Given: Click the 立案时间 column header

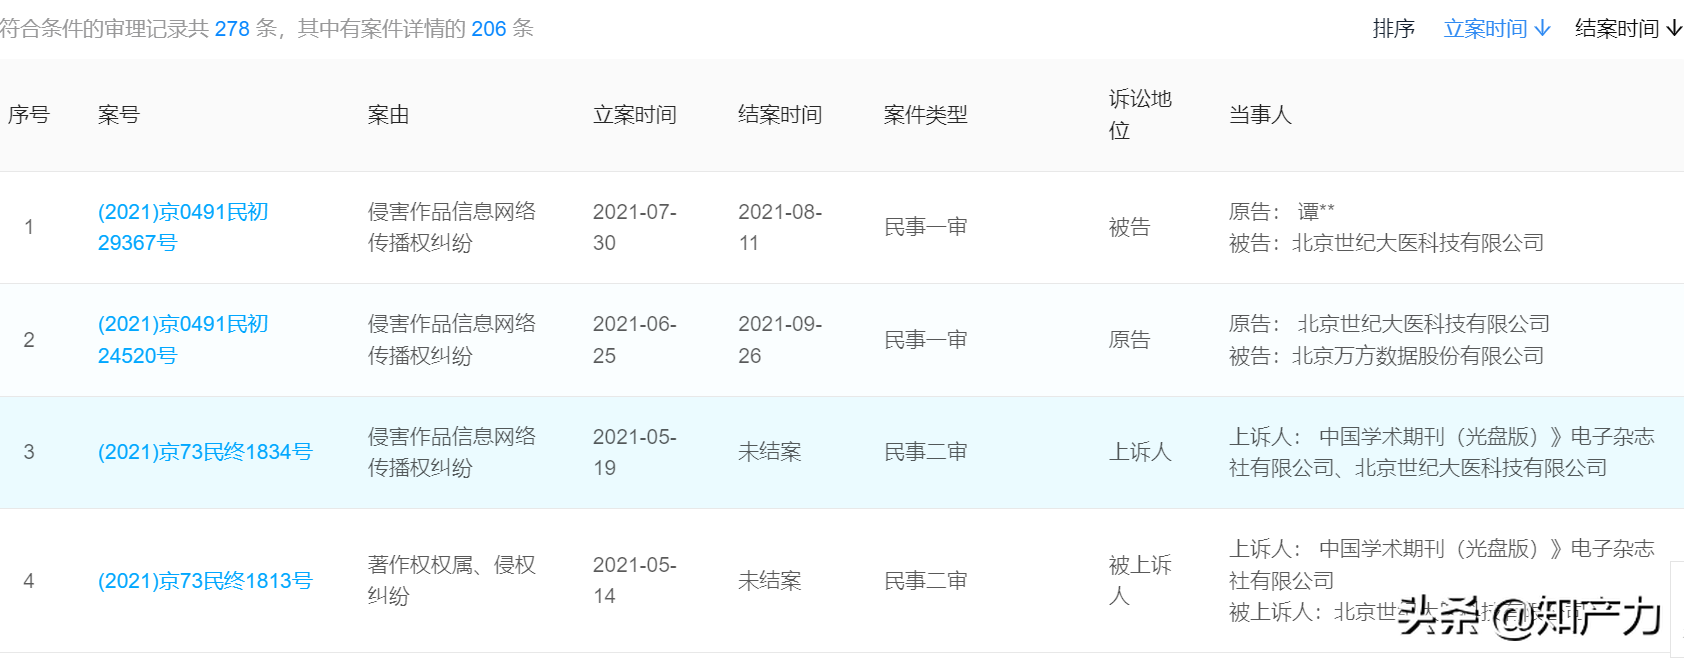Looking at the screenshot, I should pyautogui.click(x=635, y=115).
